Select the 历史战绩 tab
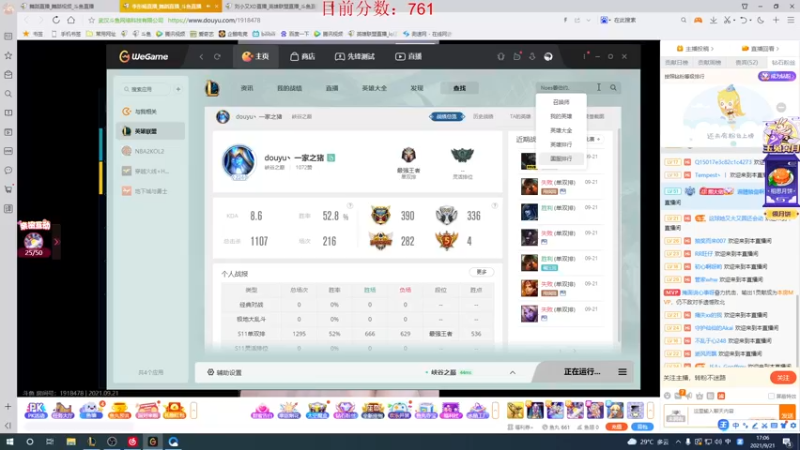 (483, 116)
